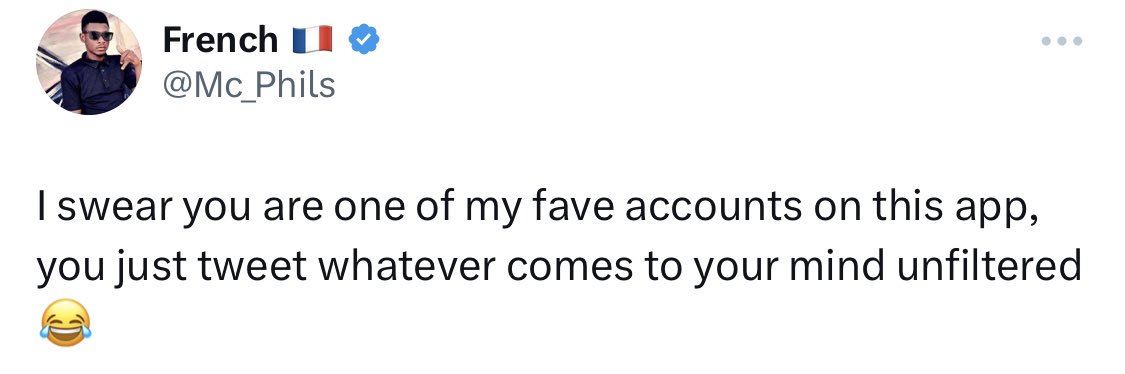Open the Mc_Phils profile picture
1125x374 pixels.
coord(89,62)
